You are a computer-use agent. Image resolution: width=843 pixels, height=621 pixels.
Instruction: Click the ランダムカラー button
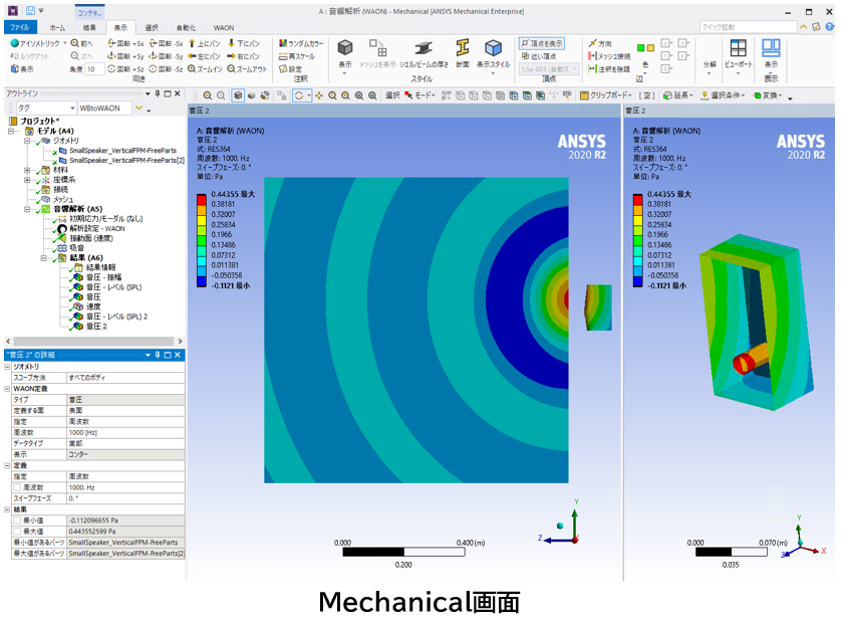[301, 43]
